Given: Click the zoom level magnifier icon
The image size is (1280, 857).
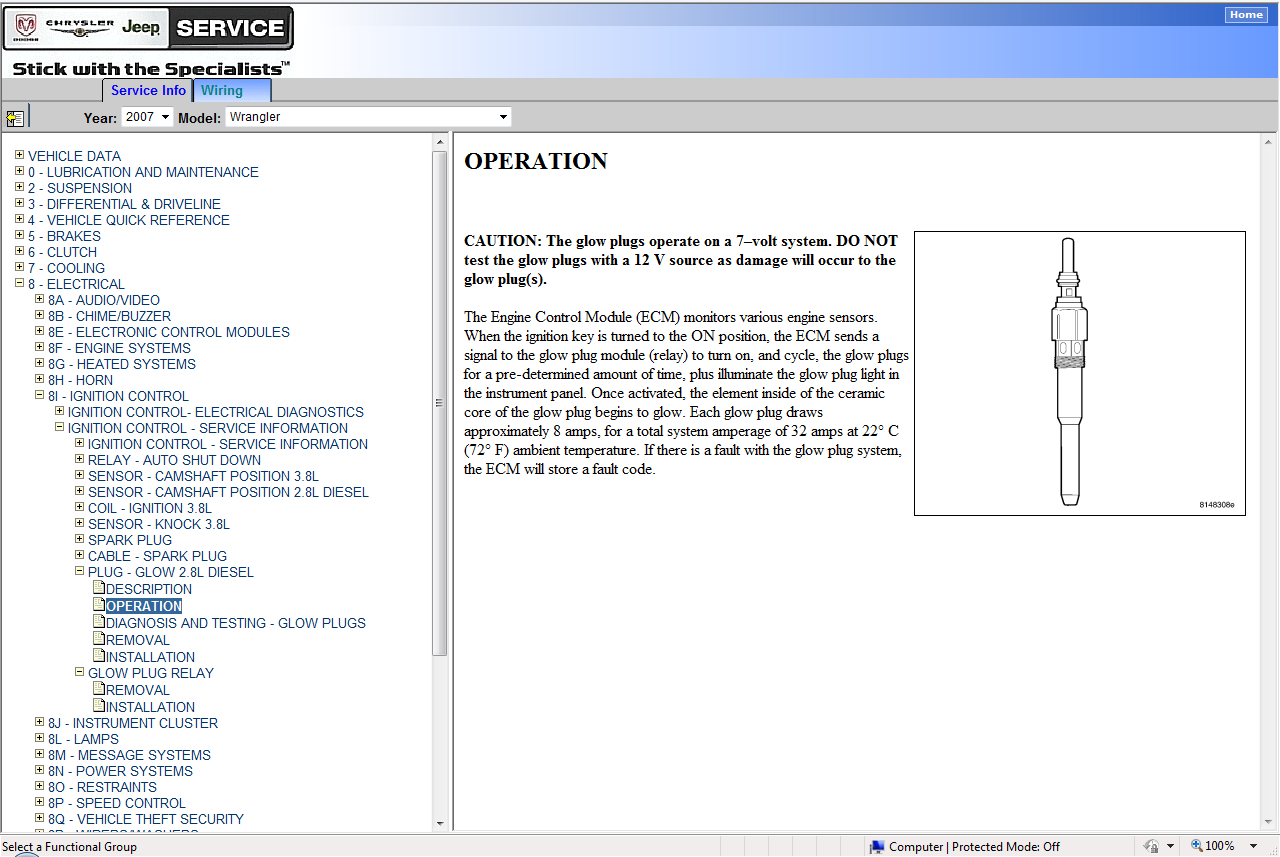Looking at the screenshot, I should coord(1196,846).
